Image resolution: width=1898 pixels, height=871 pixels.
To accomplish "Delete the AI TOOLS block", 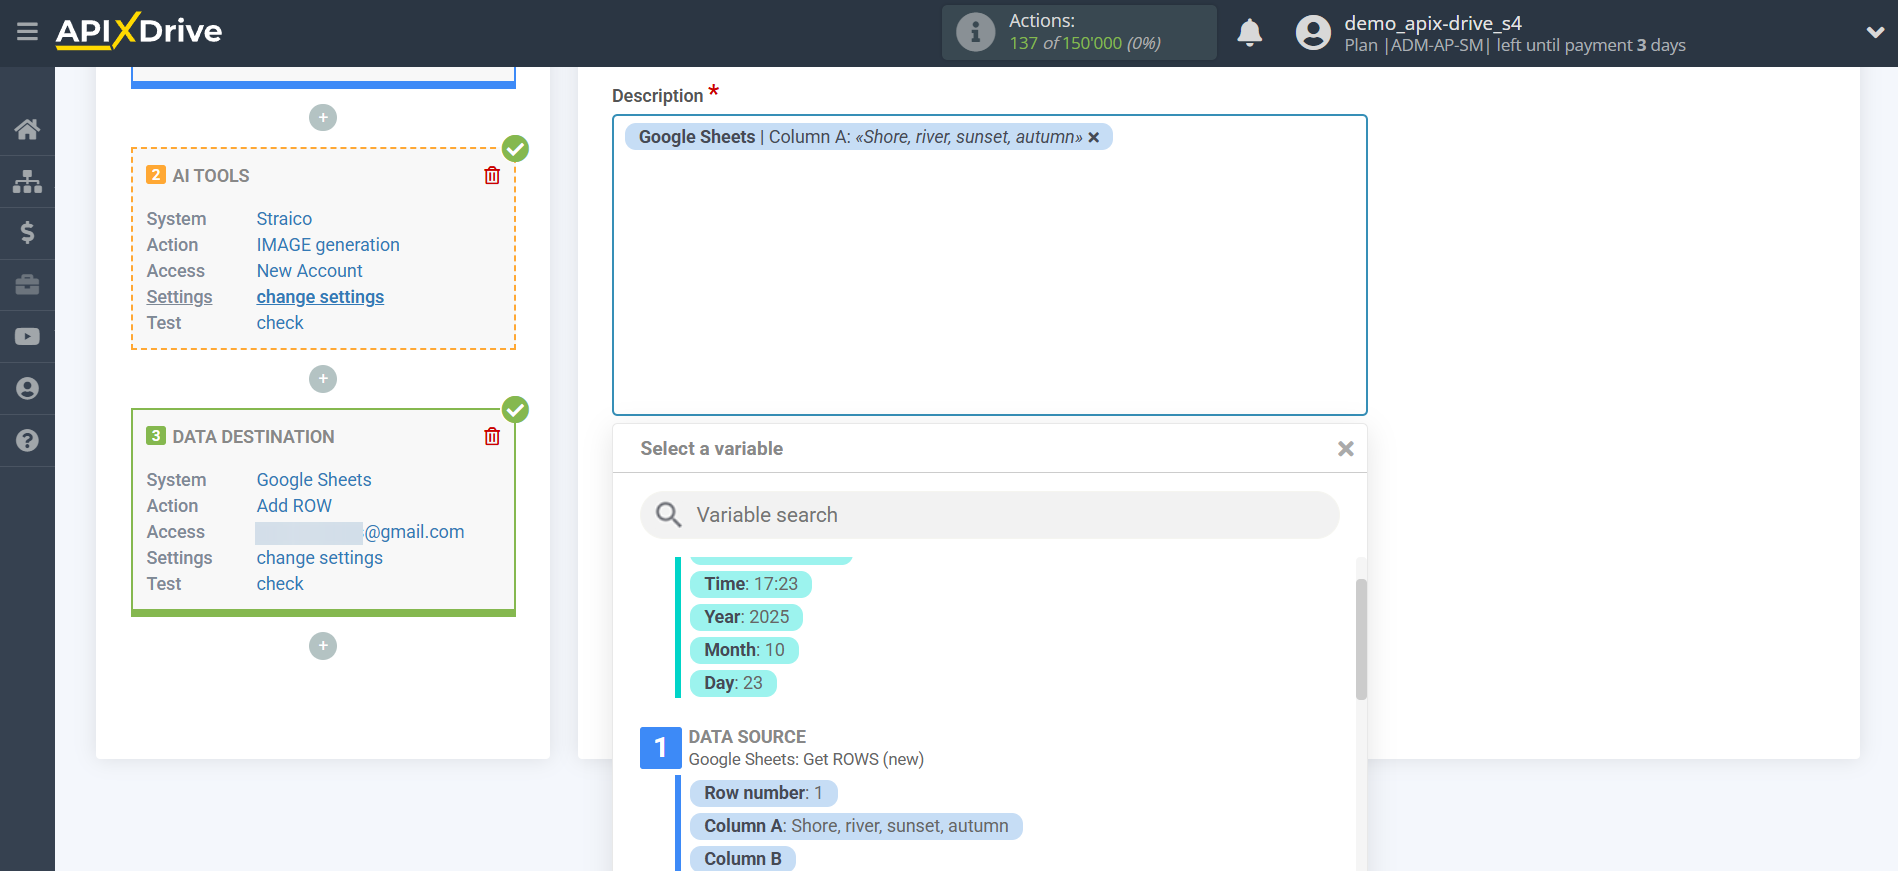I will [492, 176].
